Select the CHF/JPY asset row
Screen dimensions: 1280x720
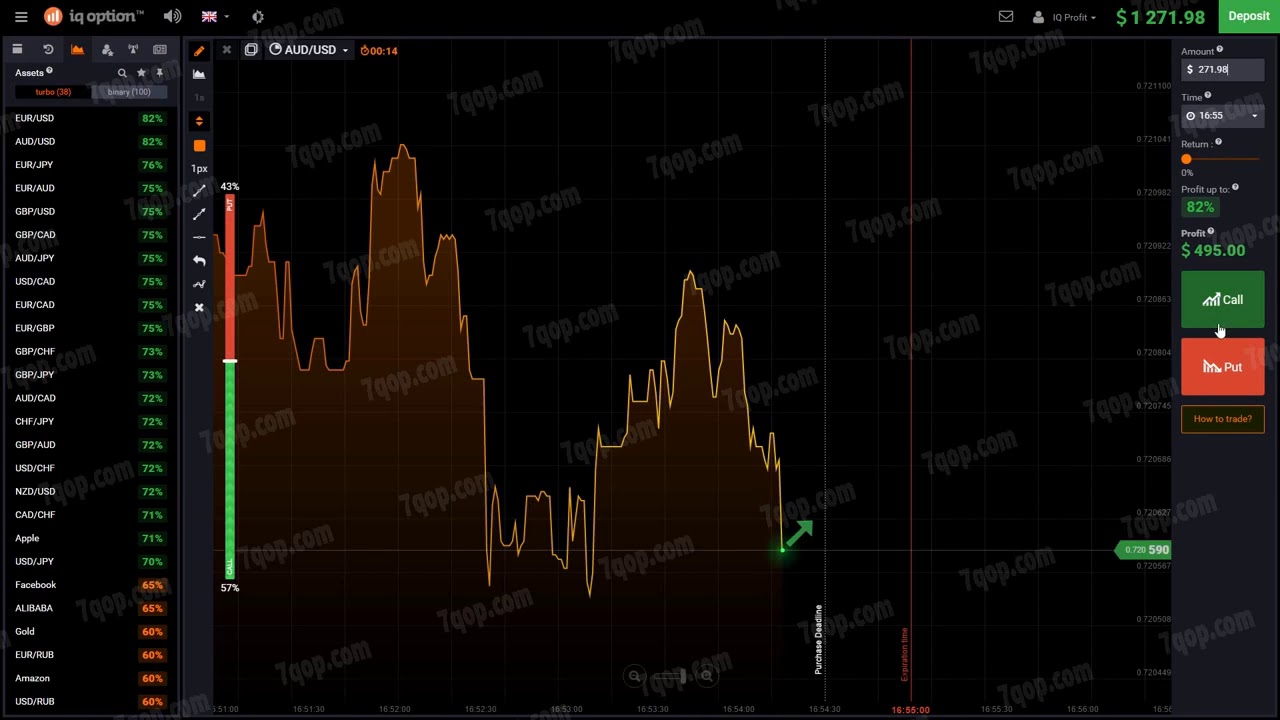(90, 421)
